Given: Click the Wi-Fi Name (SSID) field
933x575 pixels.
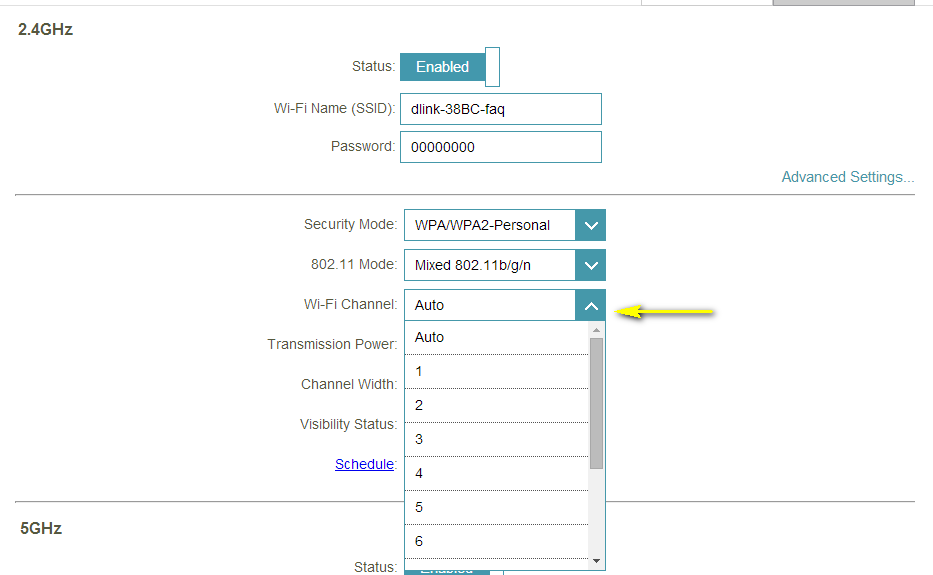Looking at the screenshot, I should [500, 109].
